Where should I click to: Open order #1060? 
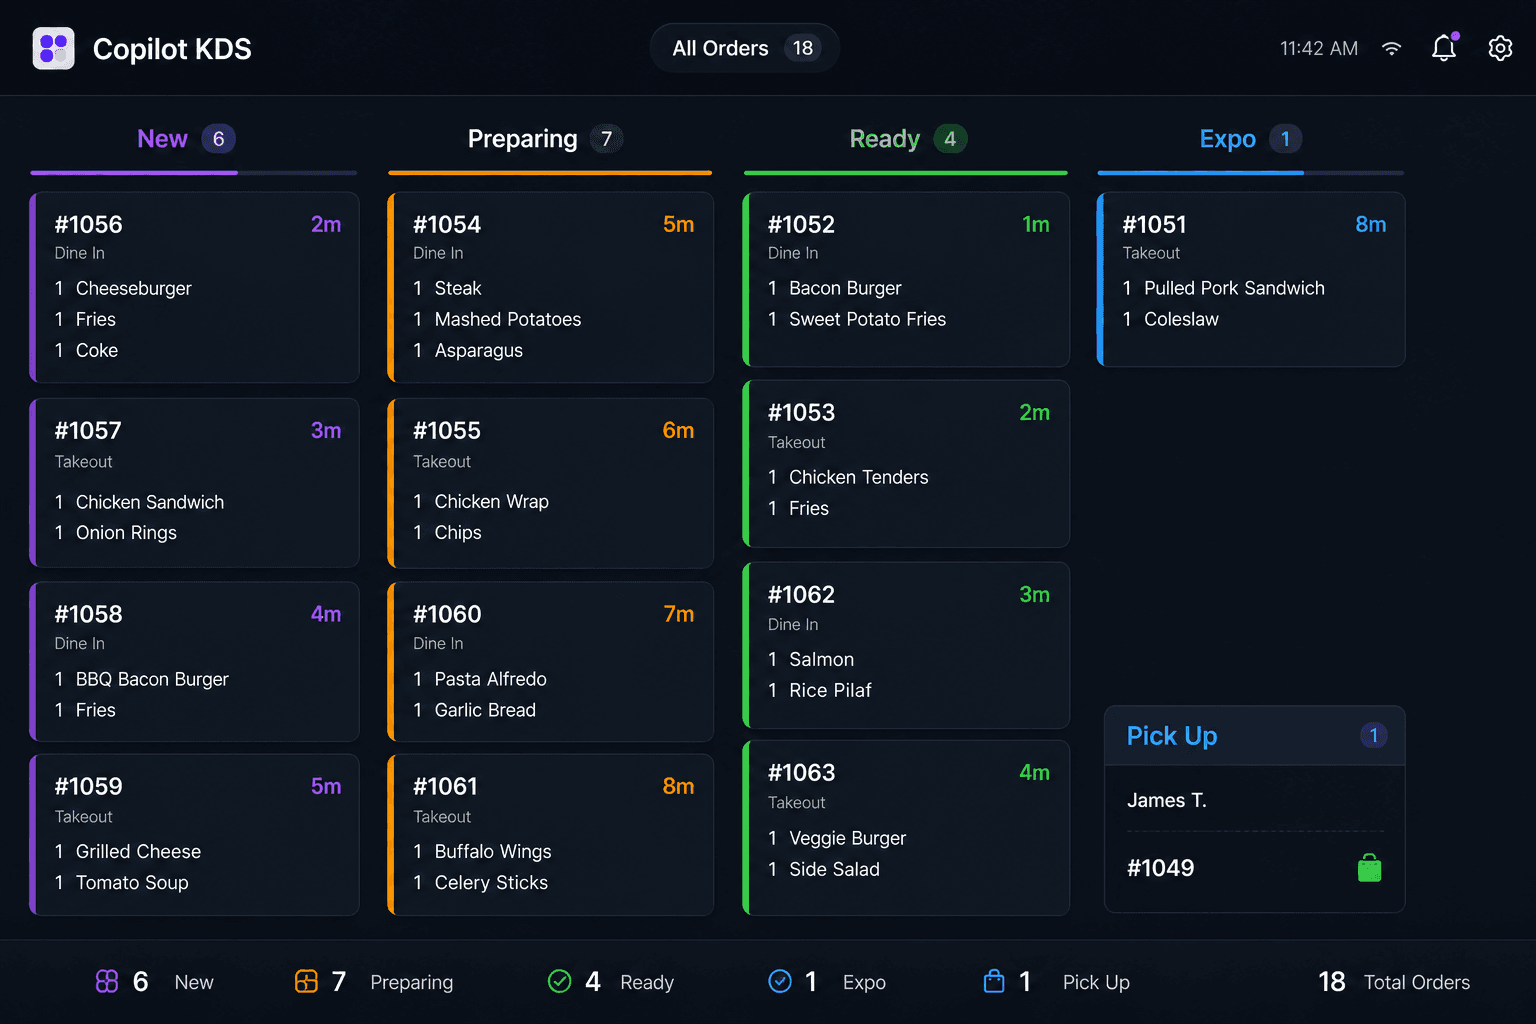click(550, 661)
